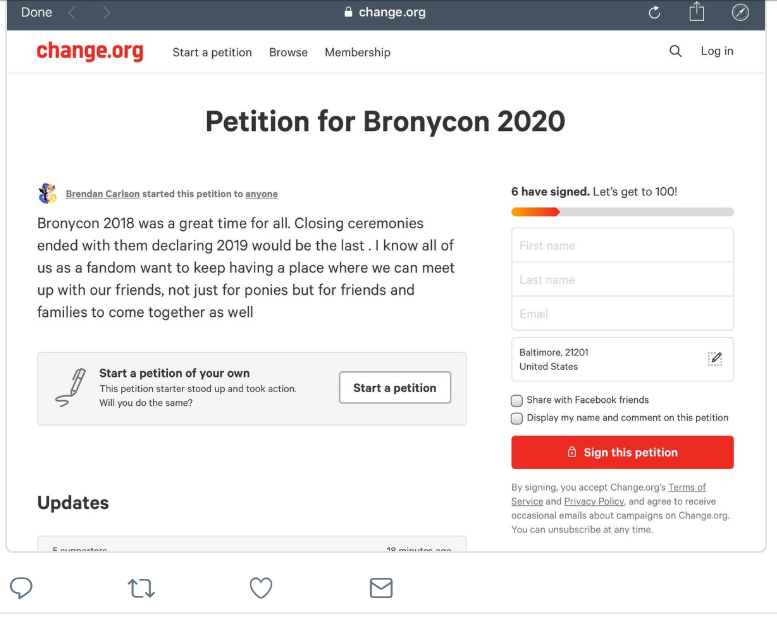
Task: Open in Safari using the compass icon
Action: [x=740, y=12]
